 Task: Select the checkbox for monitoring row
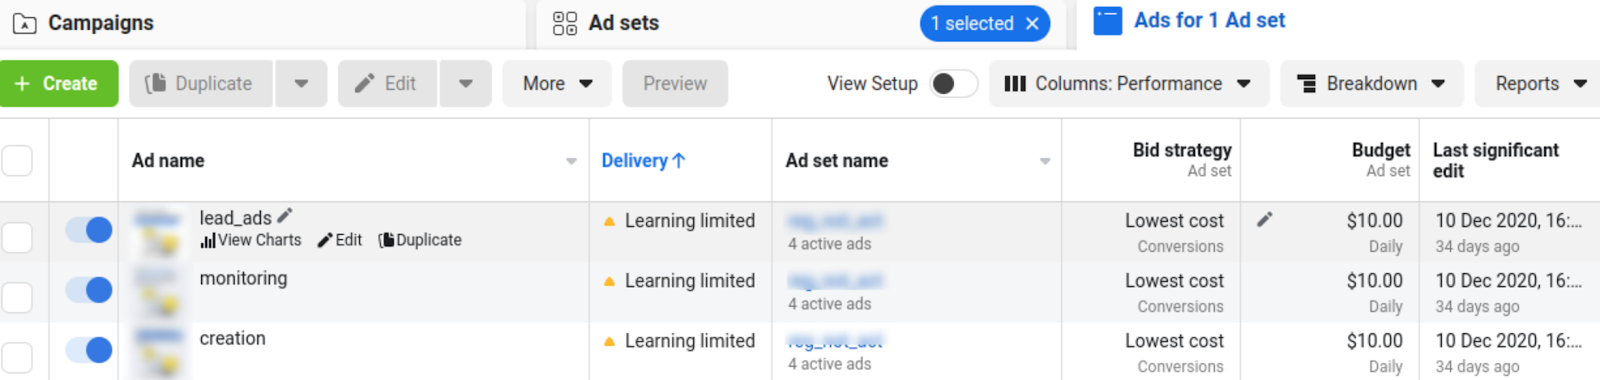point(17,297)
